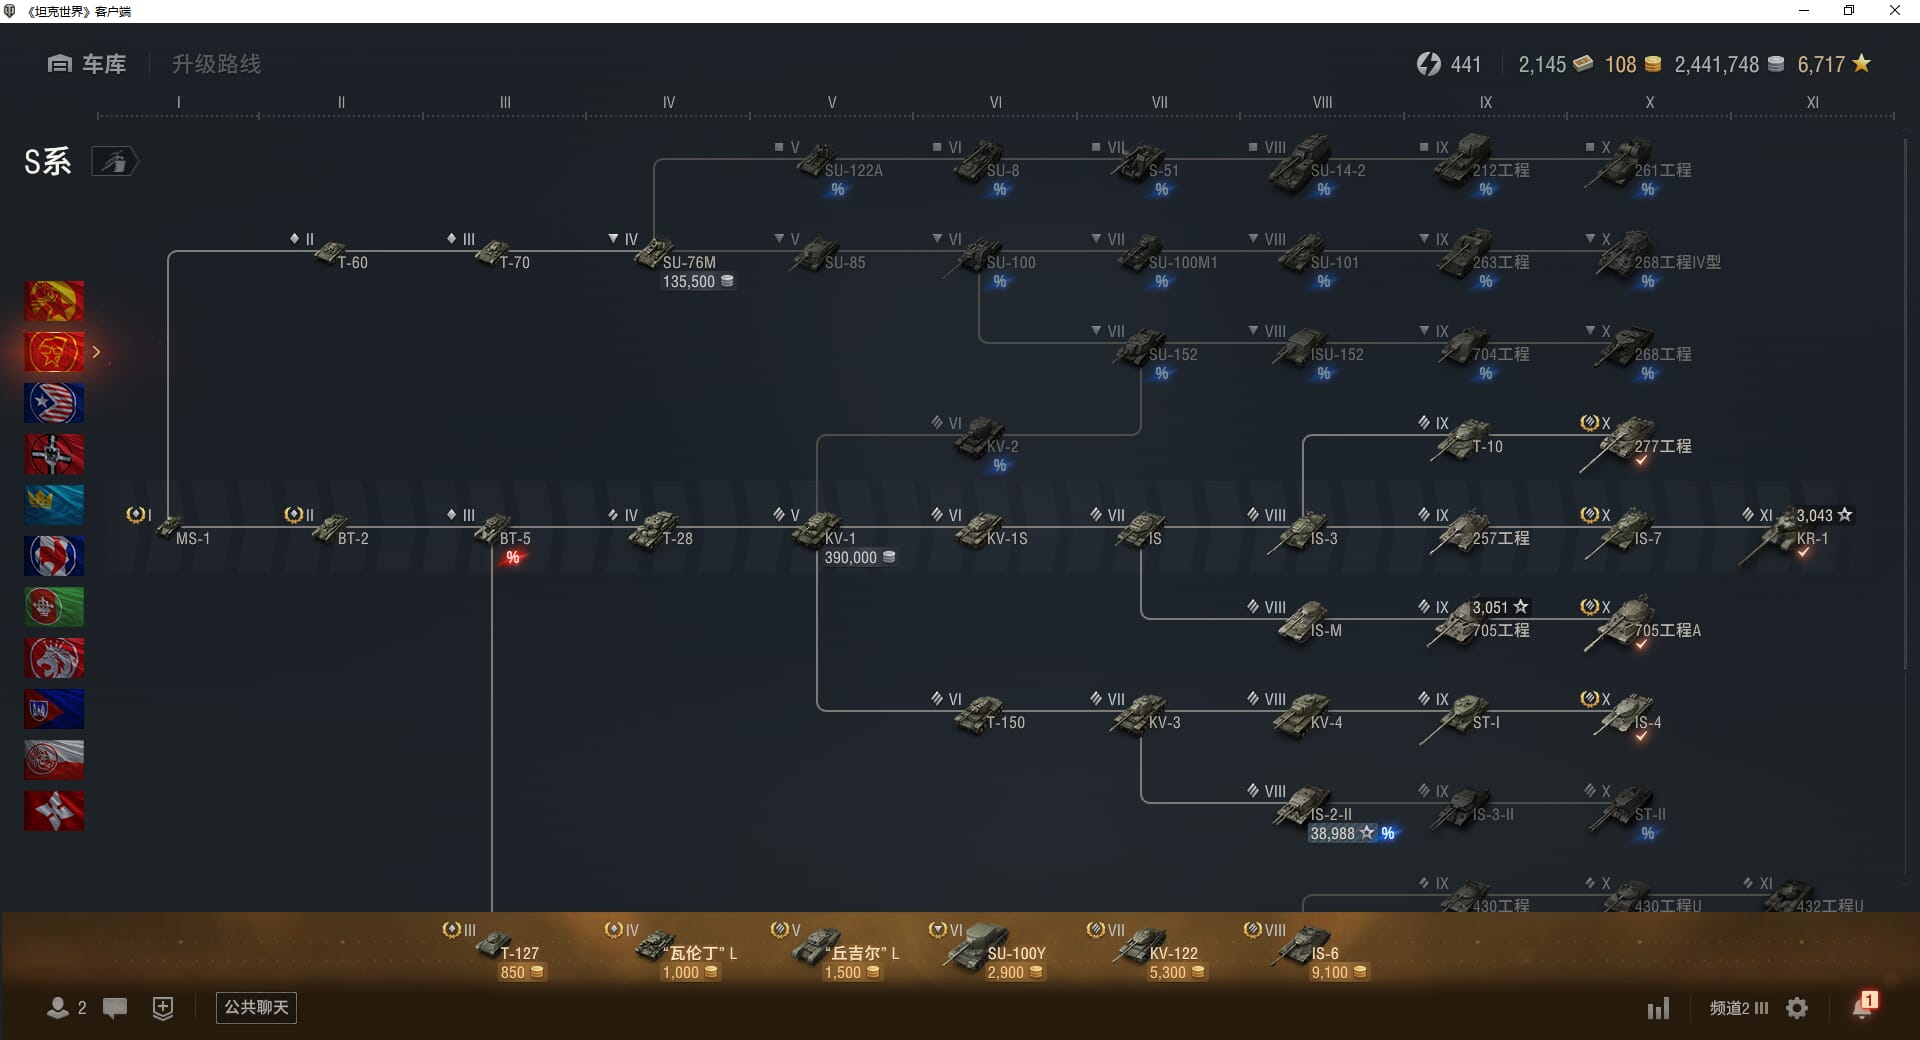Click the vertical scrollbar on the right edge
The image size is (1920, 1040).
[1907, 400]
